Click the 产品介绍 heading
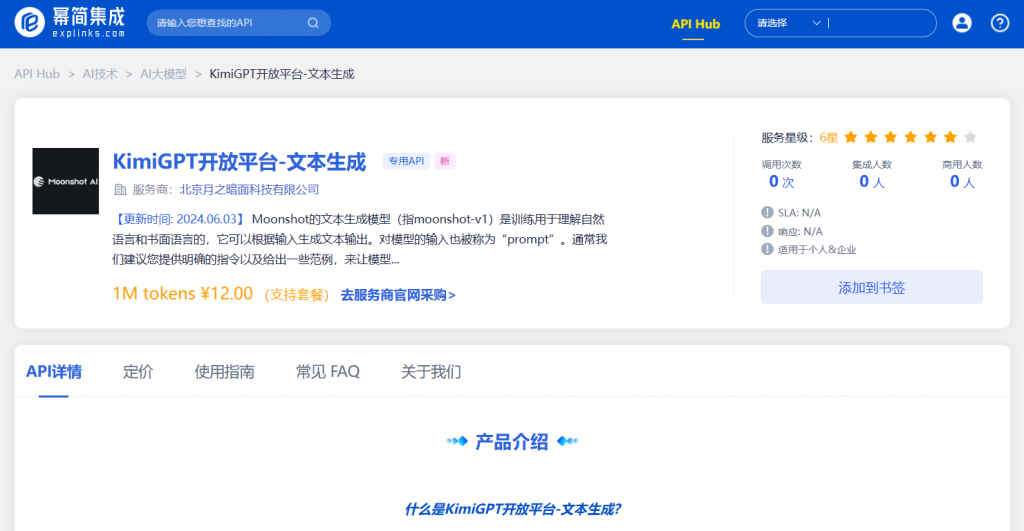 coord(512,442)
